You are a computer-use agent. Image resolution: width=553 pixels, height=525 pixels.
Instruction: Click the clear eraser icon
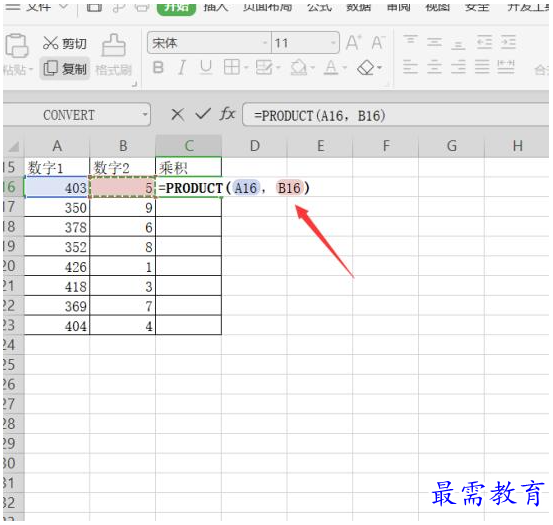click(x=365, y=67)
